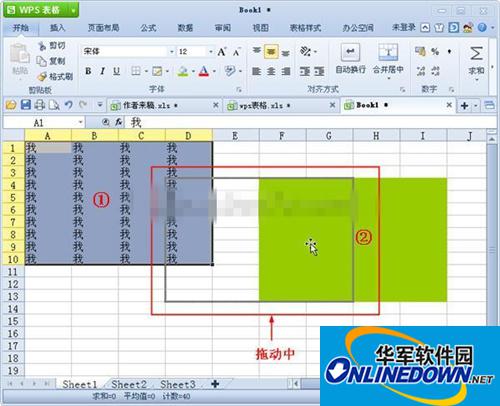This screenshot has height=406, width=500.
Task: Switch to the 视图 ribbon tab
Action: point(260,28)
